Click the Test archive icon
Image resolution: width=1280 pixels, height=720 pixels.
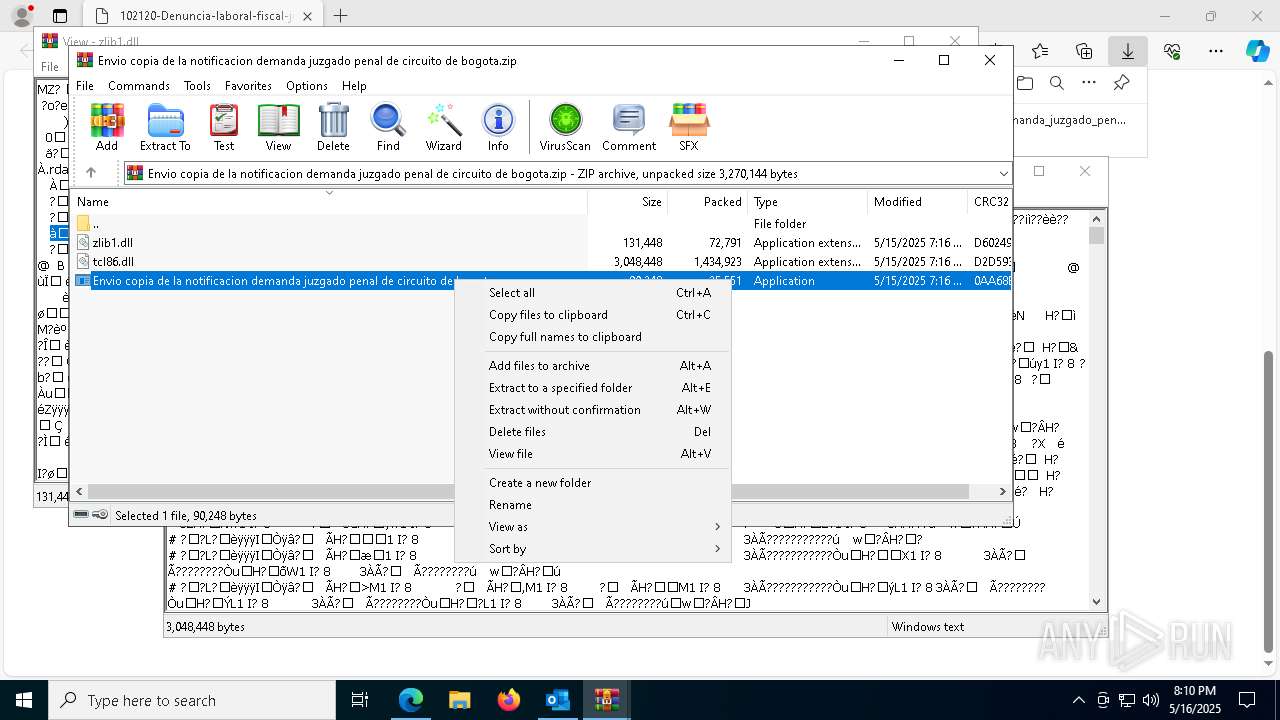pyautogui.click(x=224, y=127)
